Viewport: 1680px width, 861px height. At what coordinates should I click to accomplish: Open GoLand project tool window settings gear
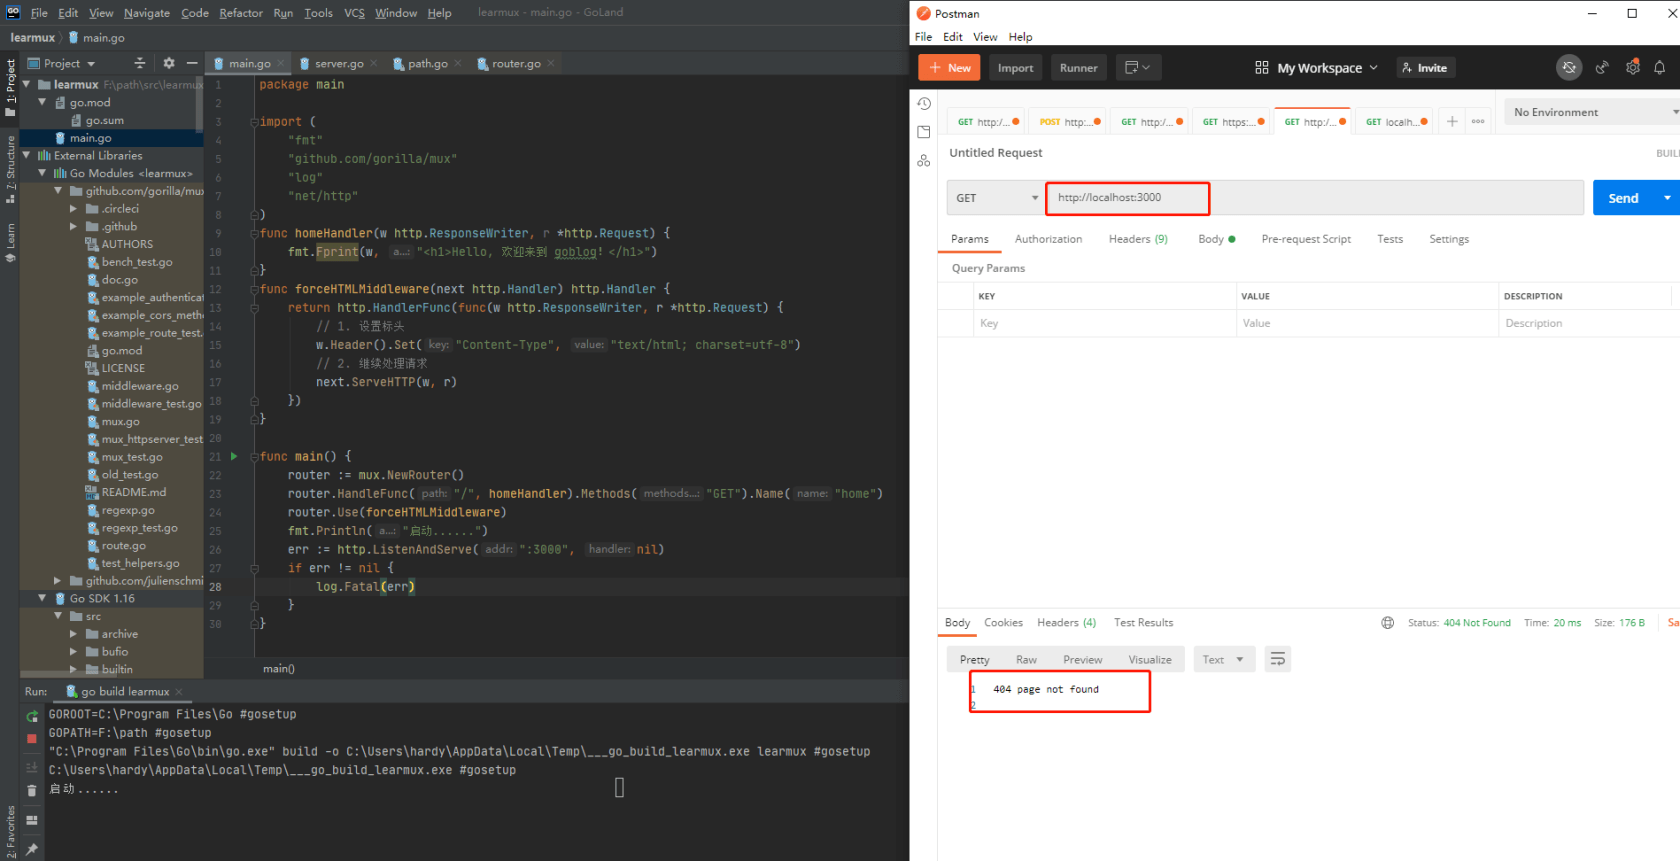(x=168, y=63)
